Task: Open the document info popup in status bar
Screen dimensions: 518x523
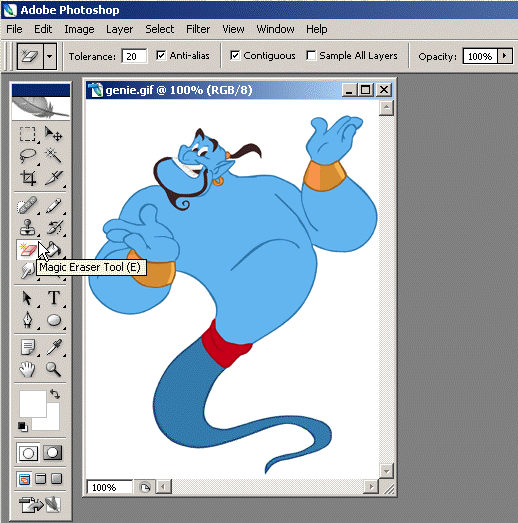Action: coord(145,488)
